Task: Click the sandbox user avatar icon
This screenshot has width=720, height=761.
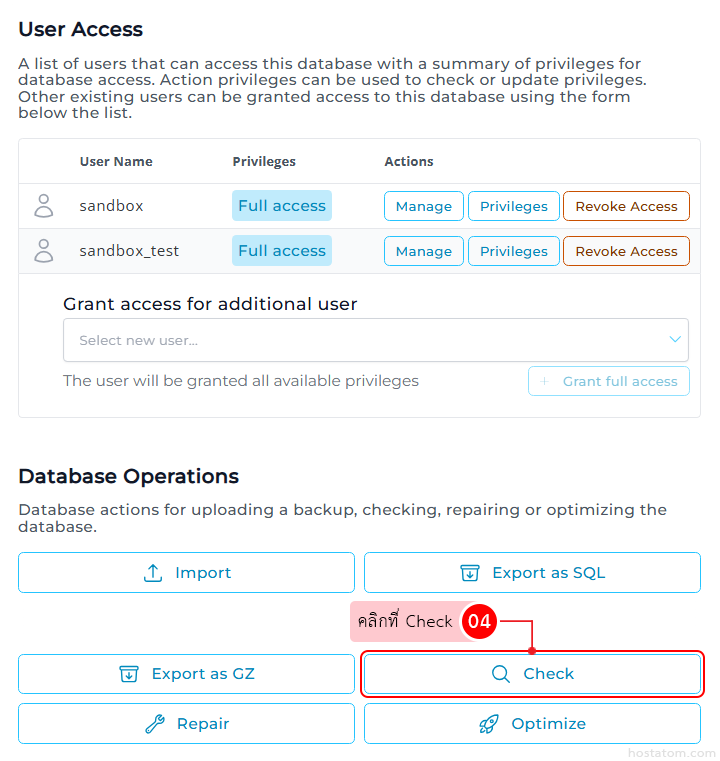Action: (x=44, y=206)
